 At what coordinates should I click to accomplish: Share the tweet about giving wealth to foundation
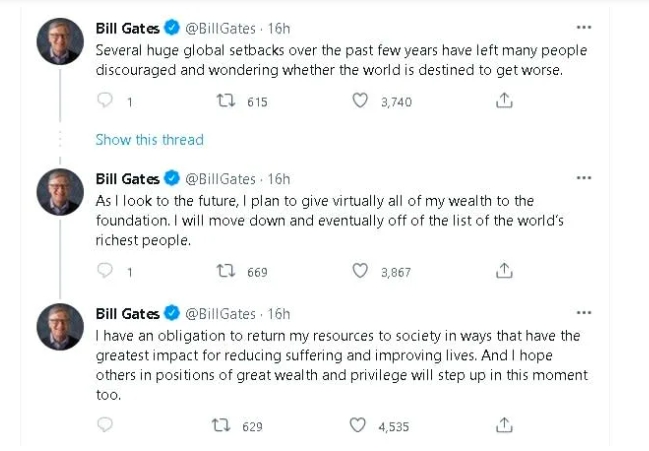coord(505,270)
